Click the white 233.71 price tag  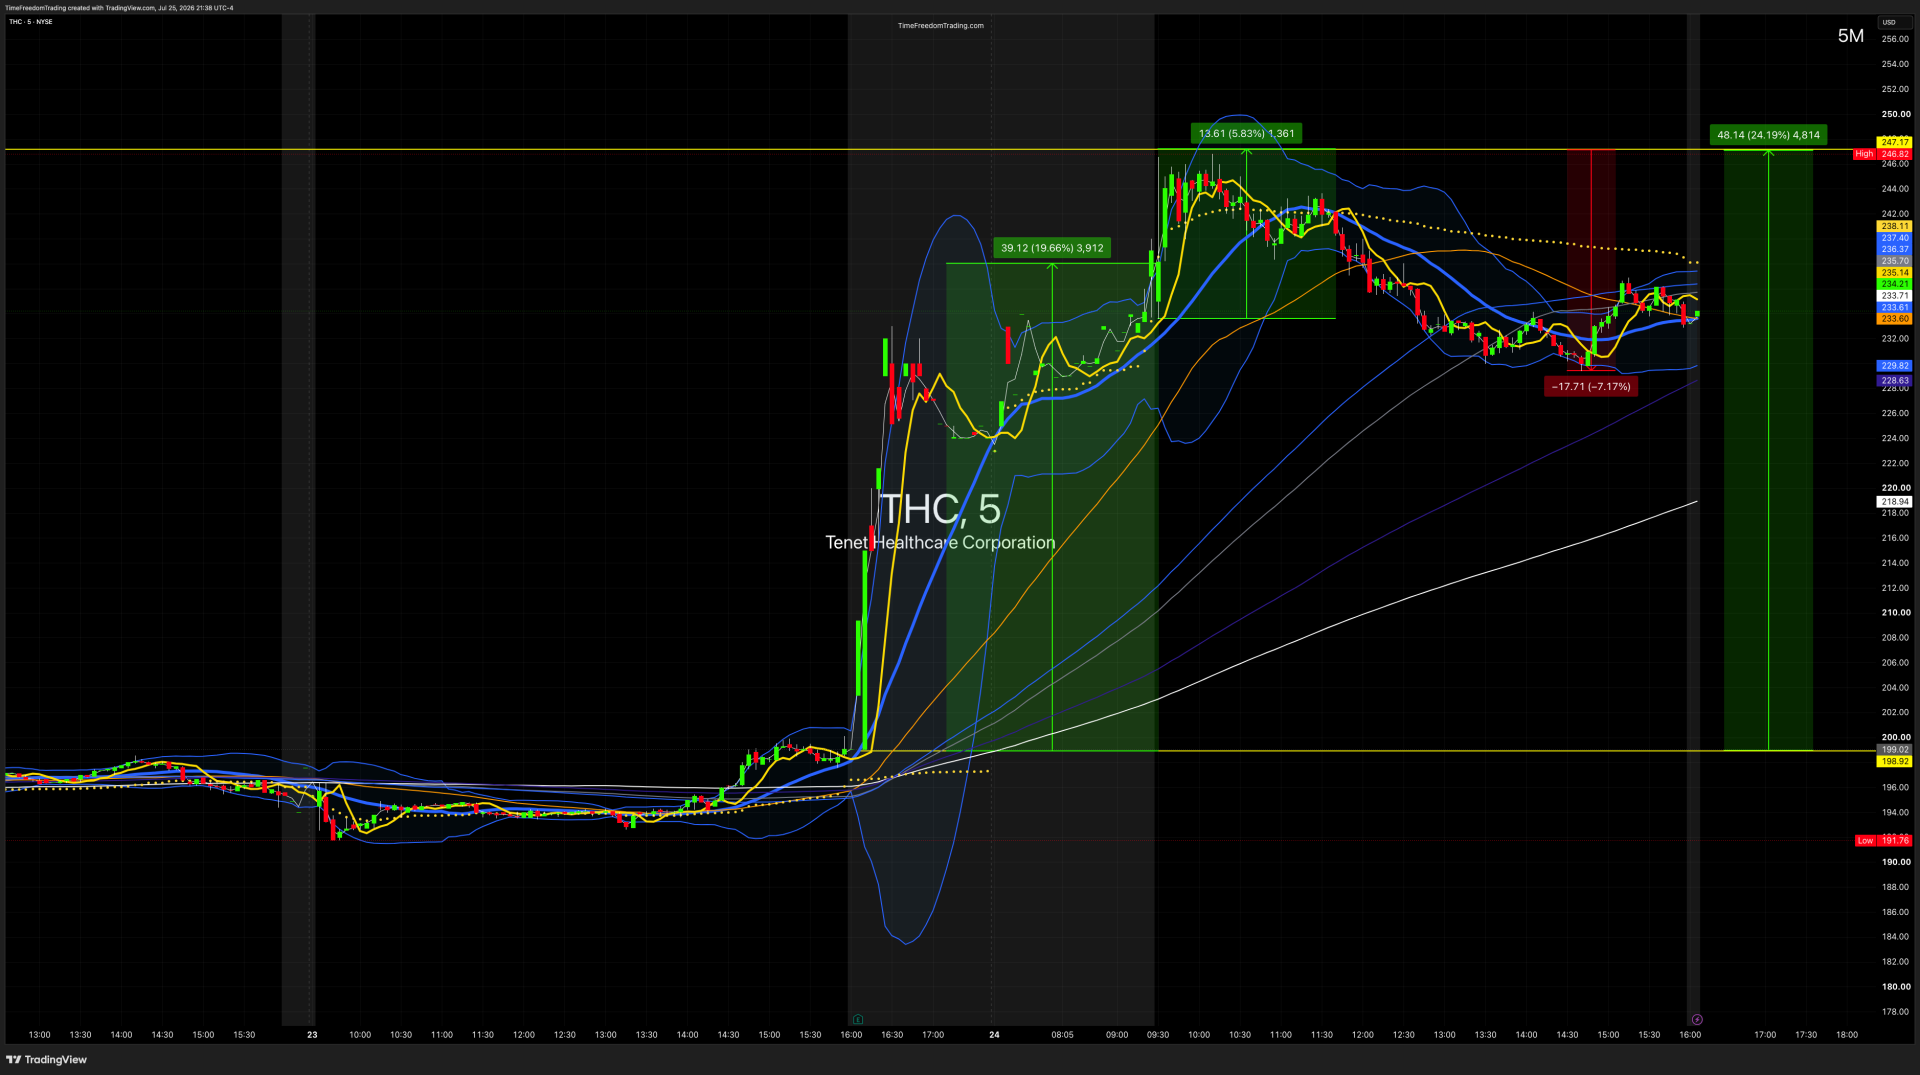1895,296
